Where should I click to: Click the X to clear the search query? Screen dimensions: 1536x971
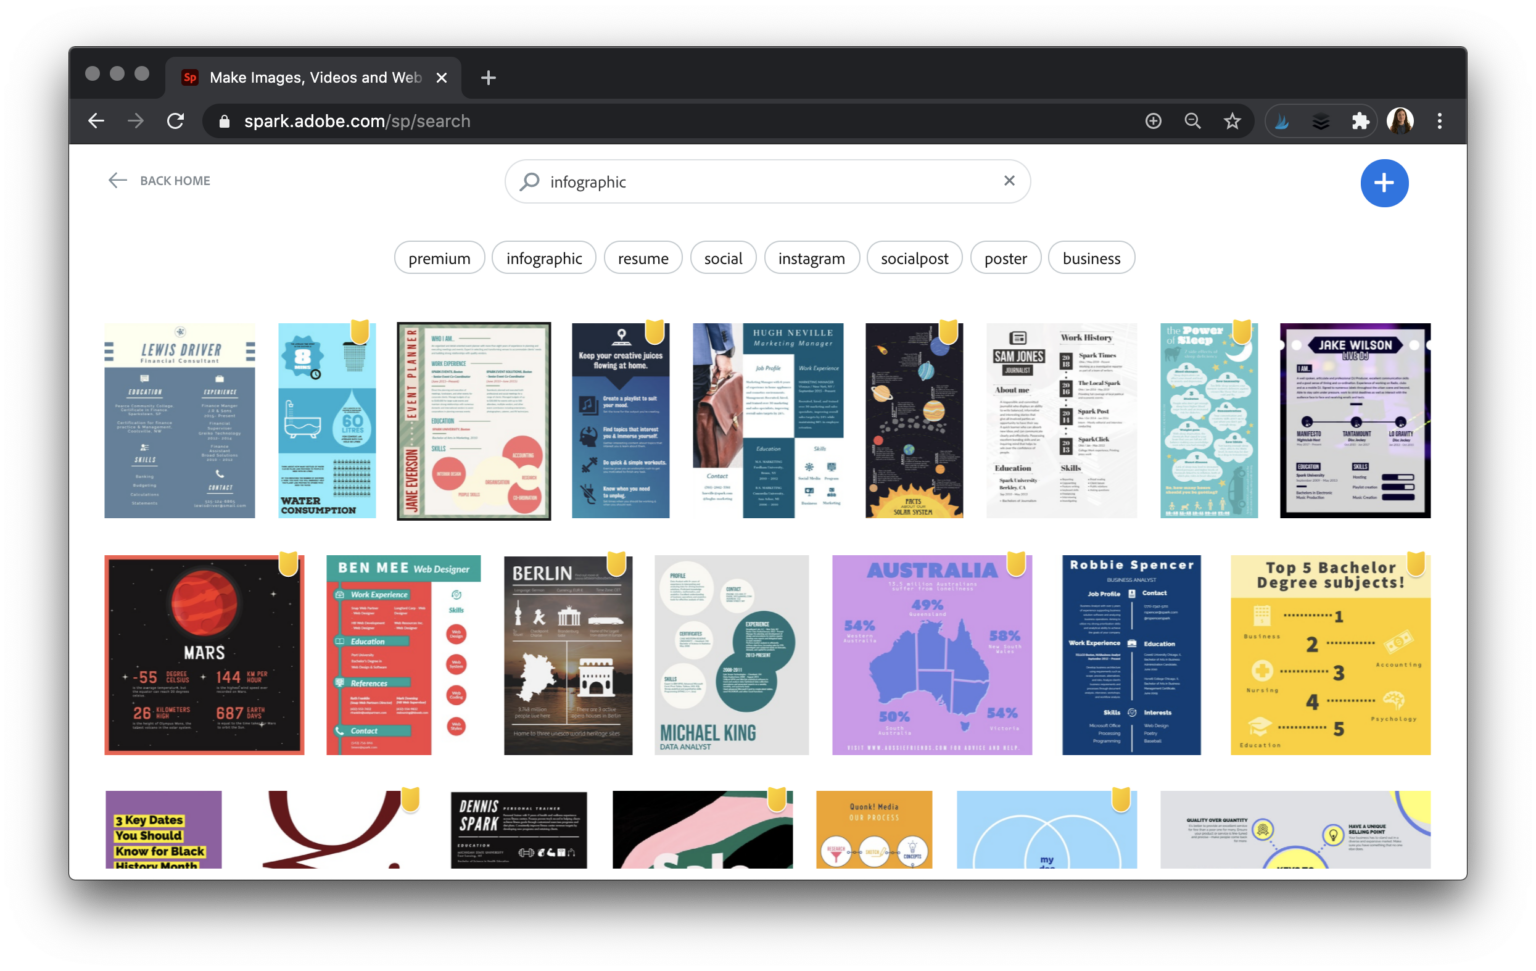(1009, 181)
